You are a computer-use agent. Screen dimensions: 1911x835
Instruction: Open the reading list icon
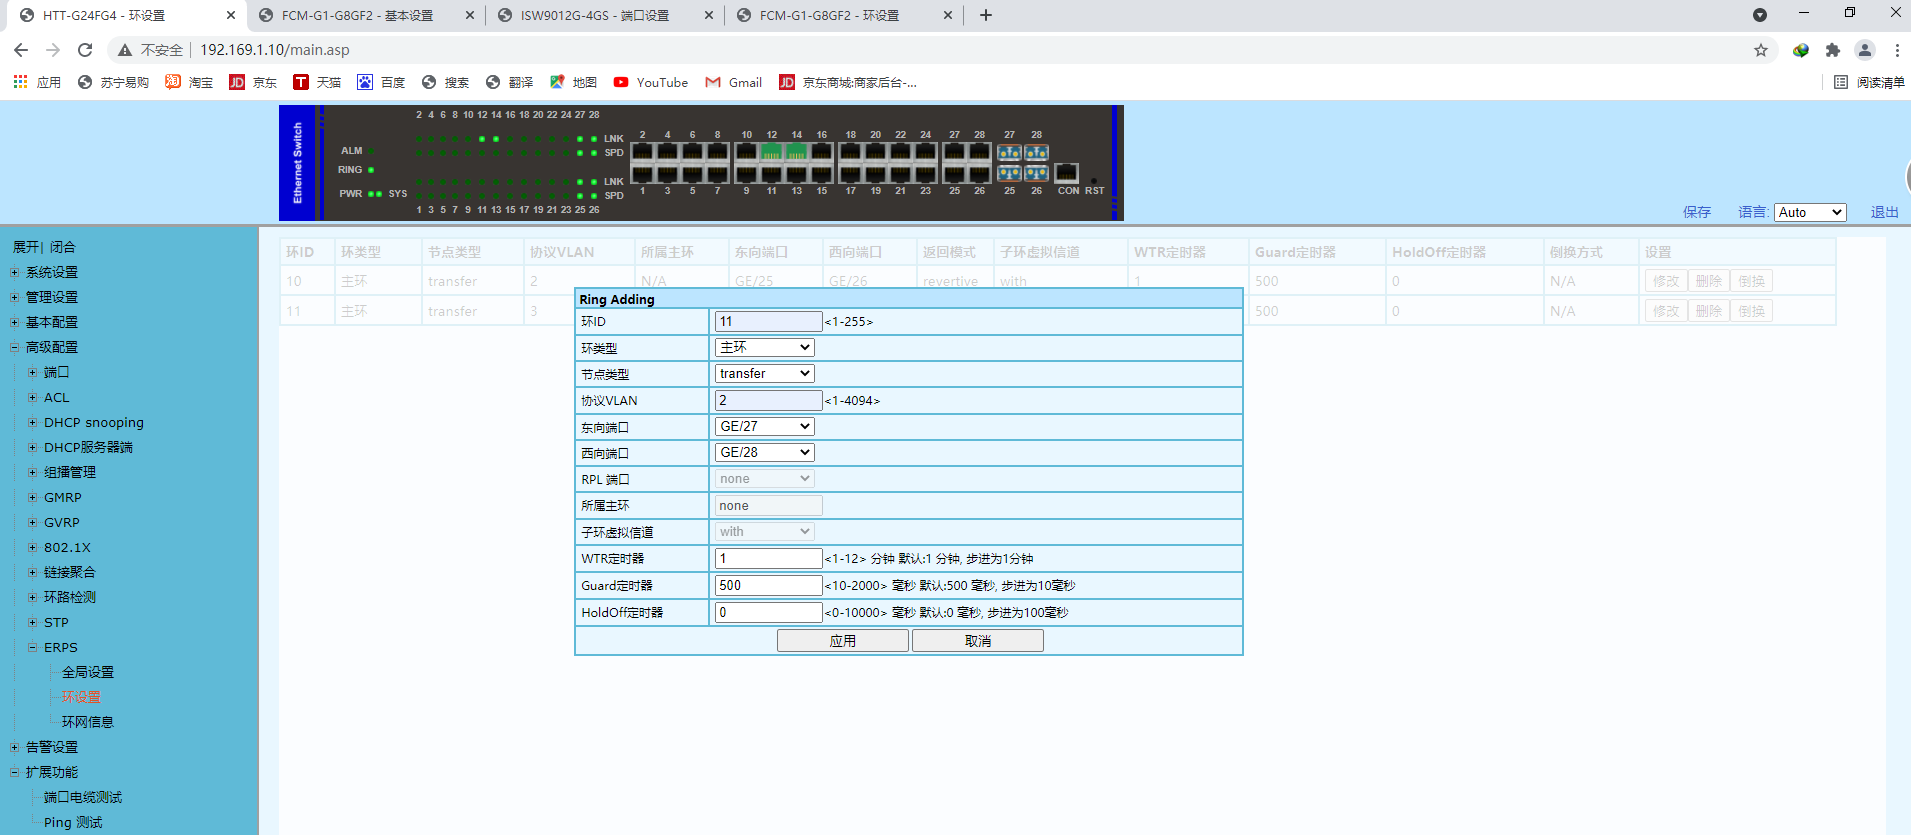coord(1840,82)
